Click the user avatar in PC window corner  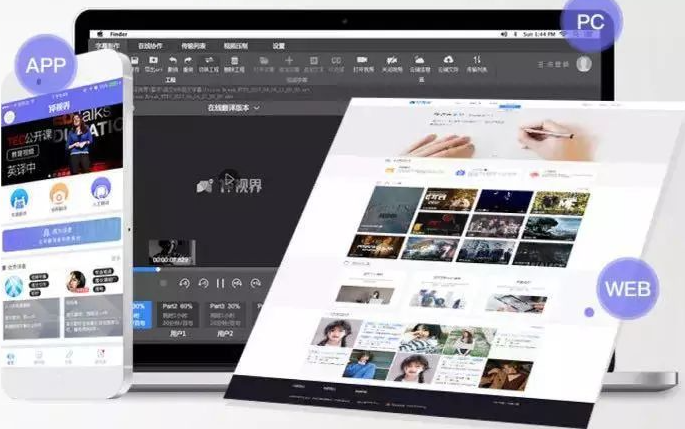pyautogui.click(x=584, y=64)
